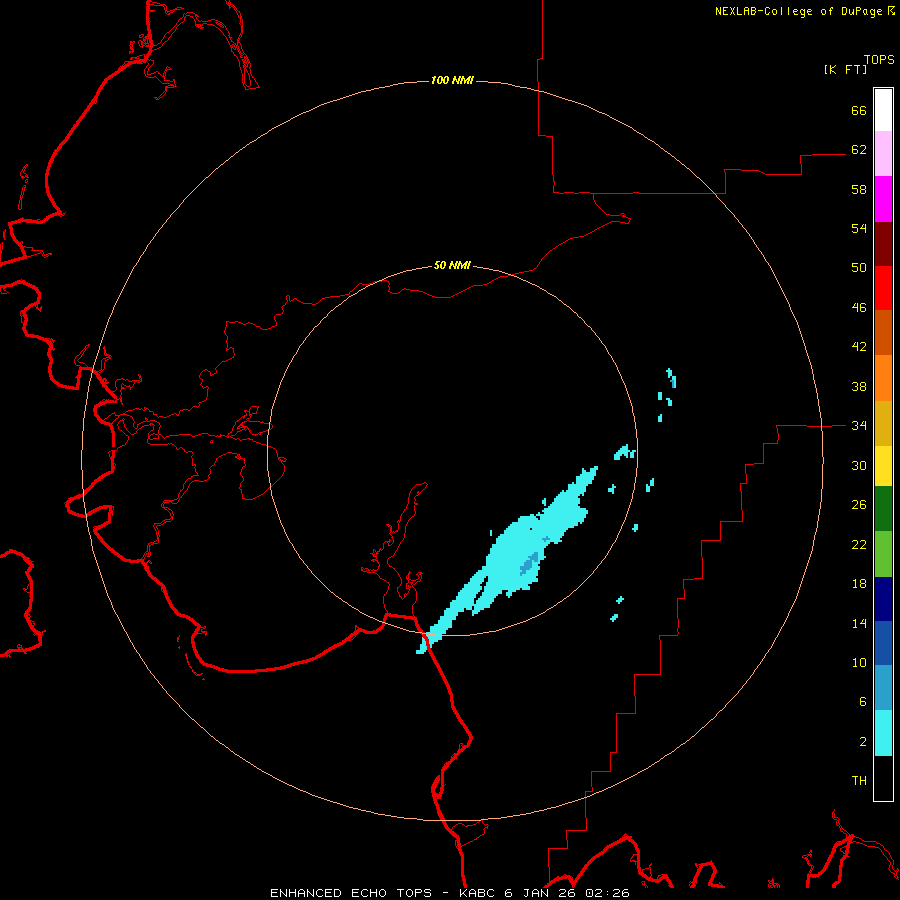Click the legend value '10'
The image size is (900, 900).
coord(859,662)
